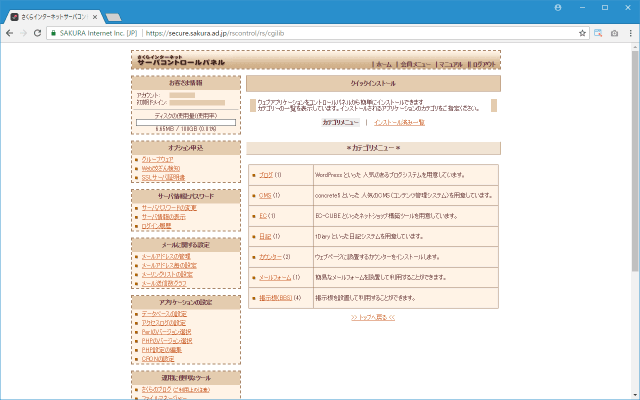Open the ログイン履歴 link

coord(156,226)
